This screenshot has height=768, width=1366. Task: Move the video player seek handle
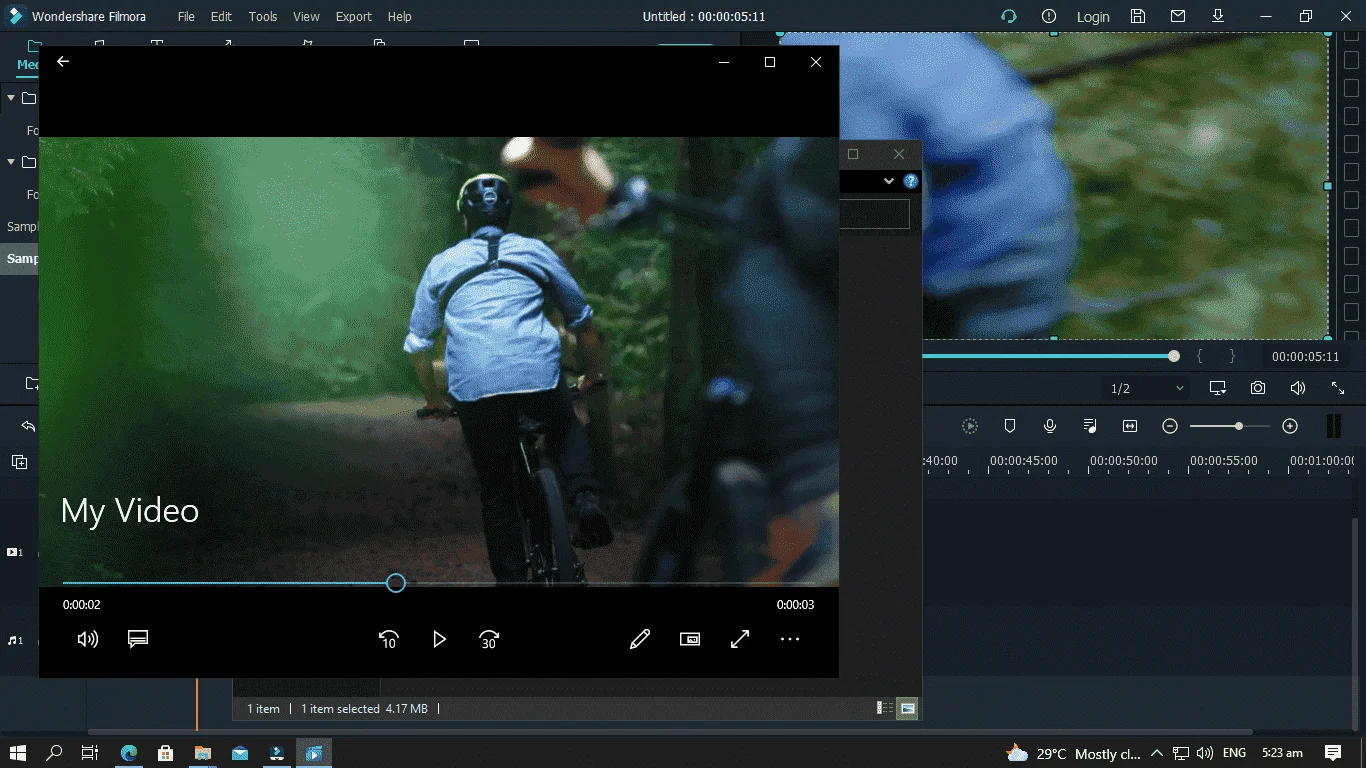[396, 583]
